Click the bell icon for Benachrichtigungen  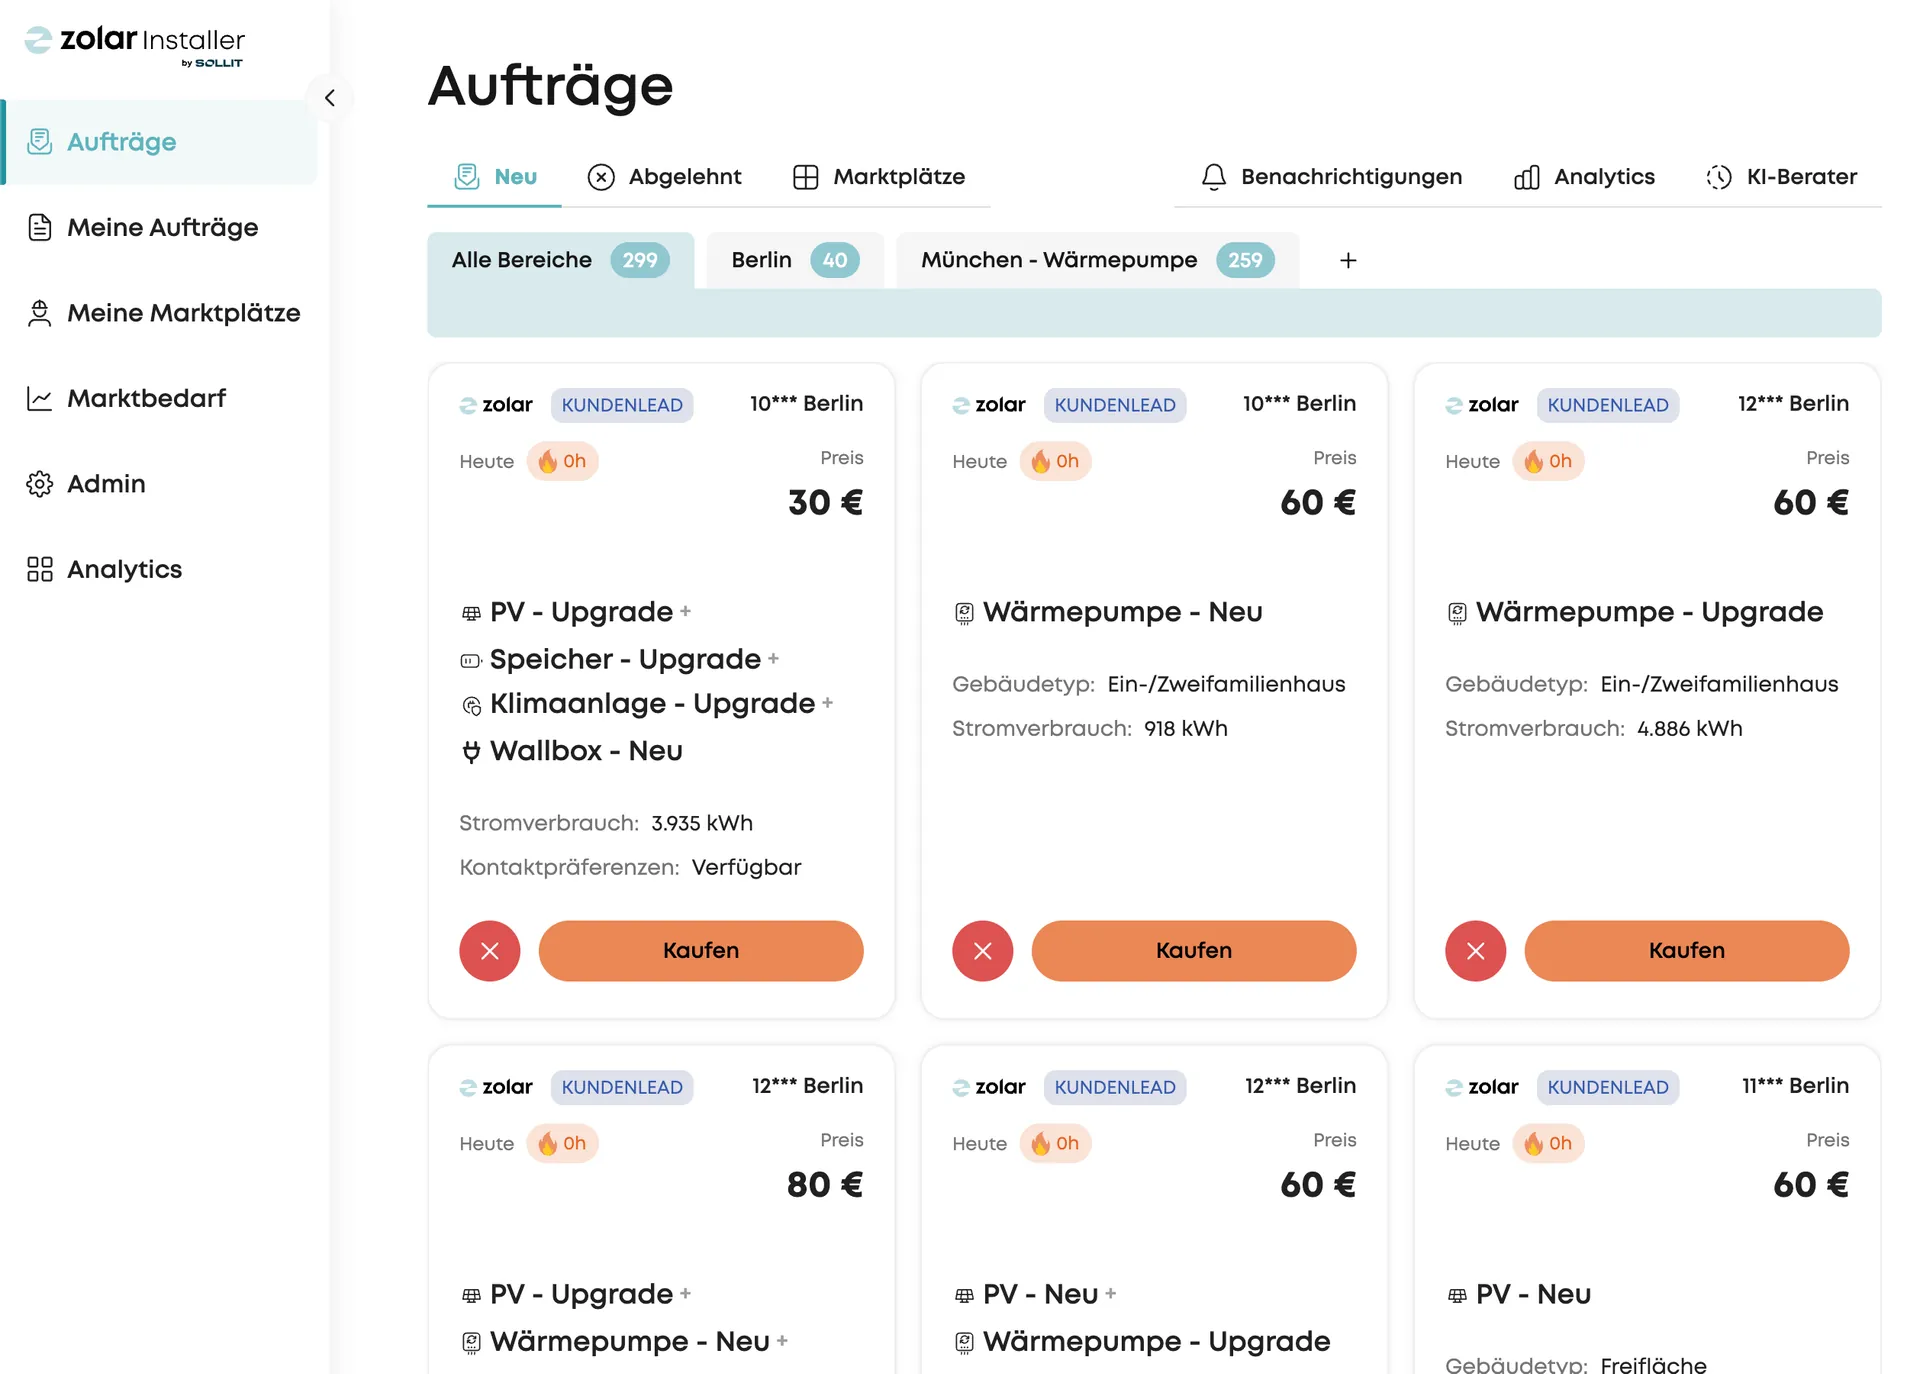[x=1214, y=177]
